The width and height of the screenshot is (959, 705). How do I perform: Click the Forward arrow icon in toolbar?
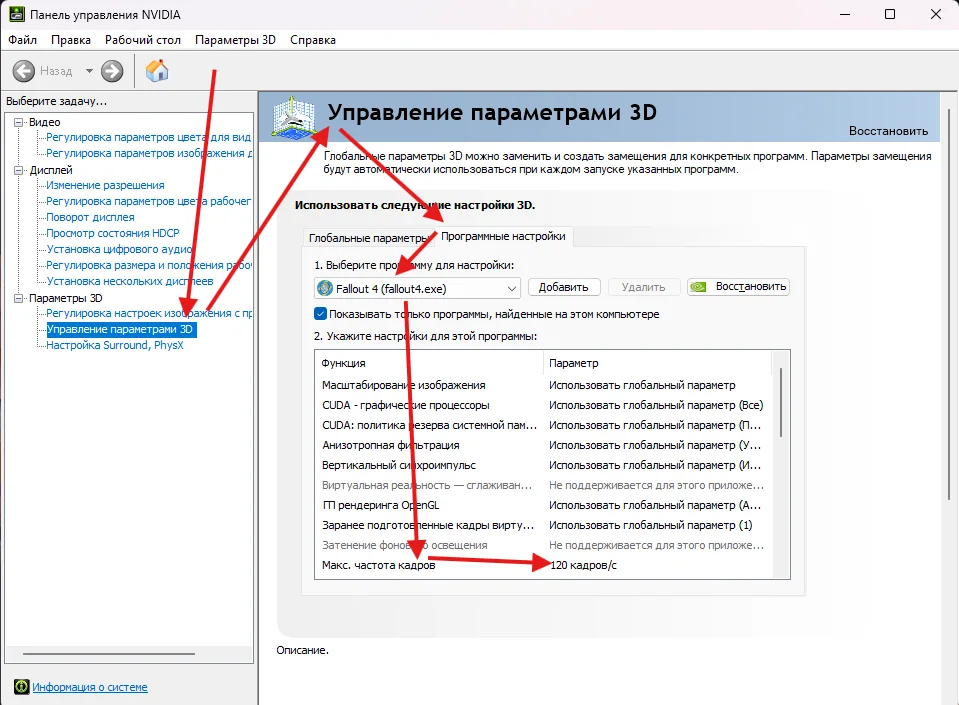tap(112, 71)
